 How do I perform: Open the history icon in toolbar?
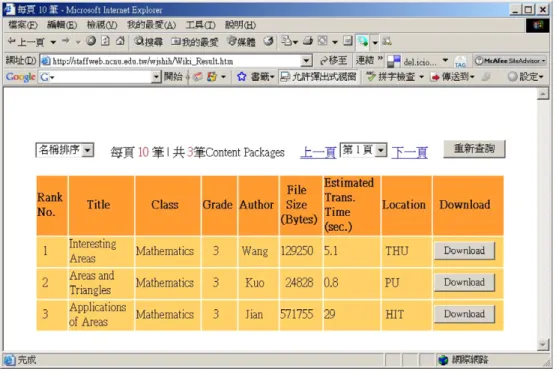tap(268, 41)
